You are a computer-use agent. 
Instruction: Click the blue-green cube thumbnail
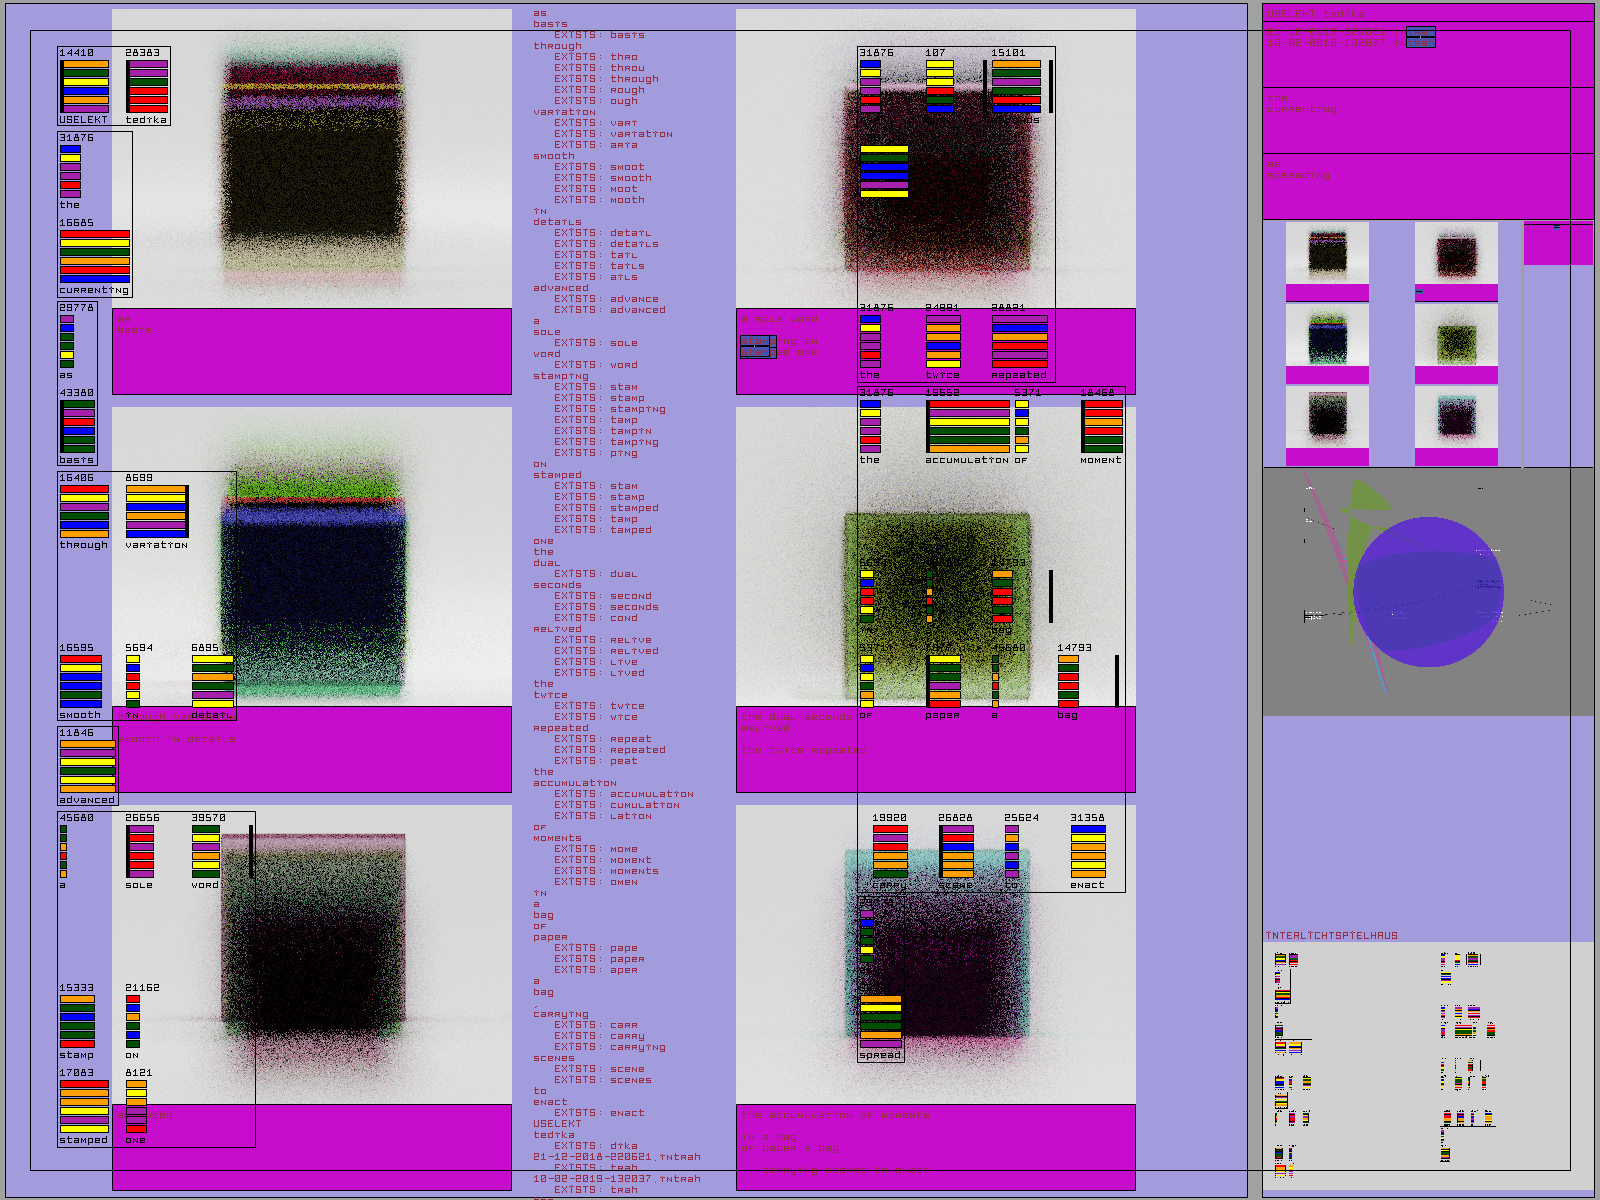coord(1327,335)
